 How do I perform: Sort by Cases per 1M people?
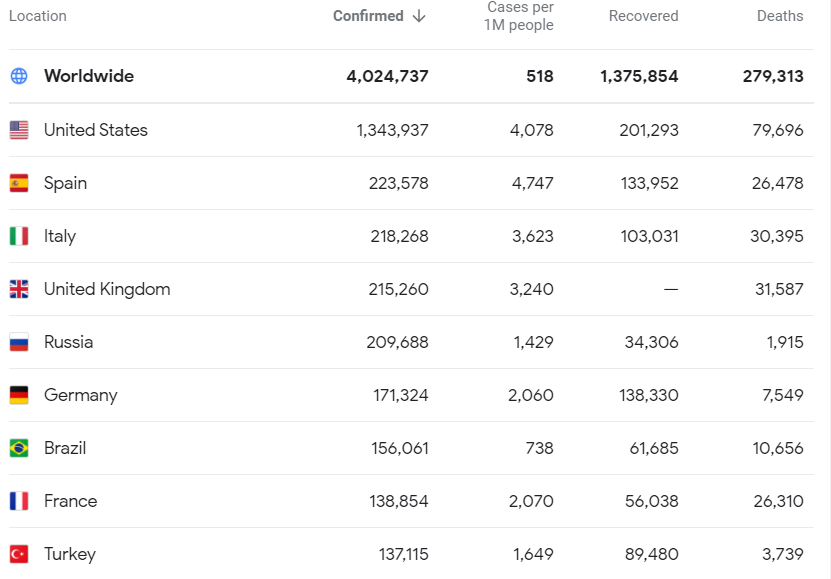519,16
